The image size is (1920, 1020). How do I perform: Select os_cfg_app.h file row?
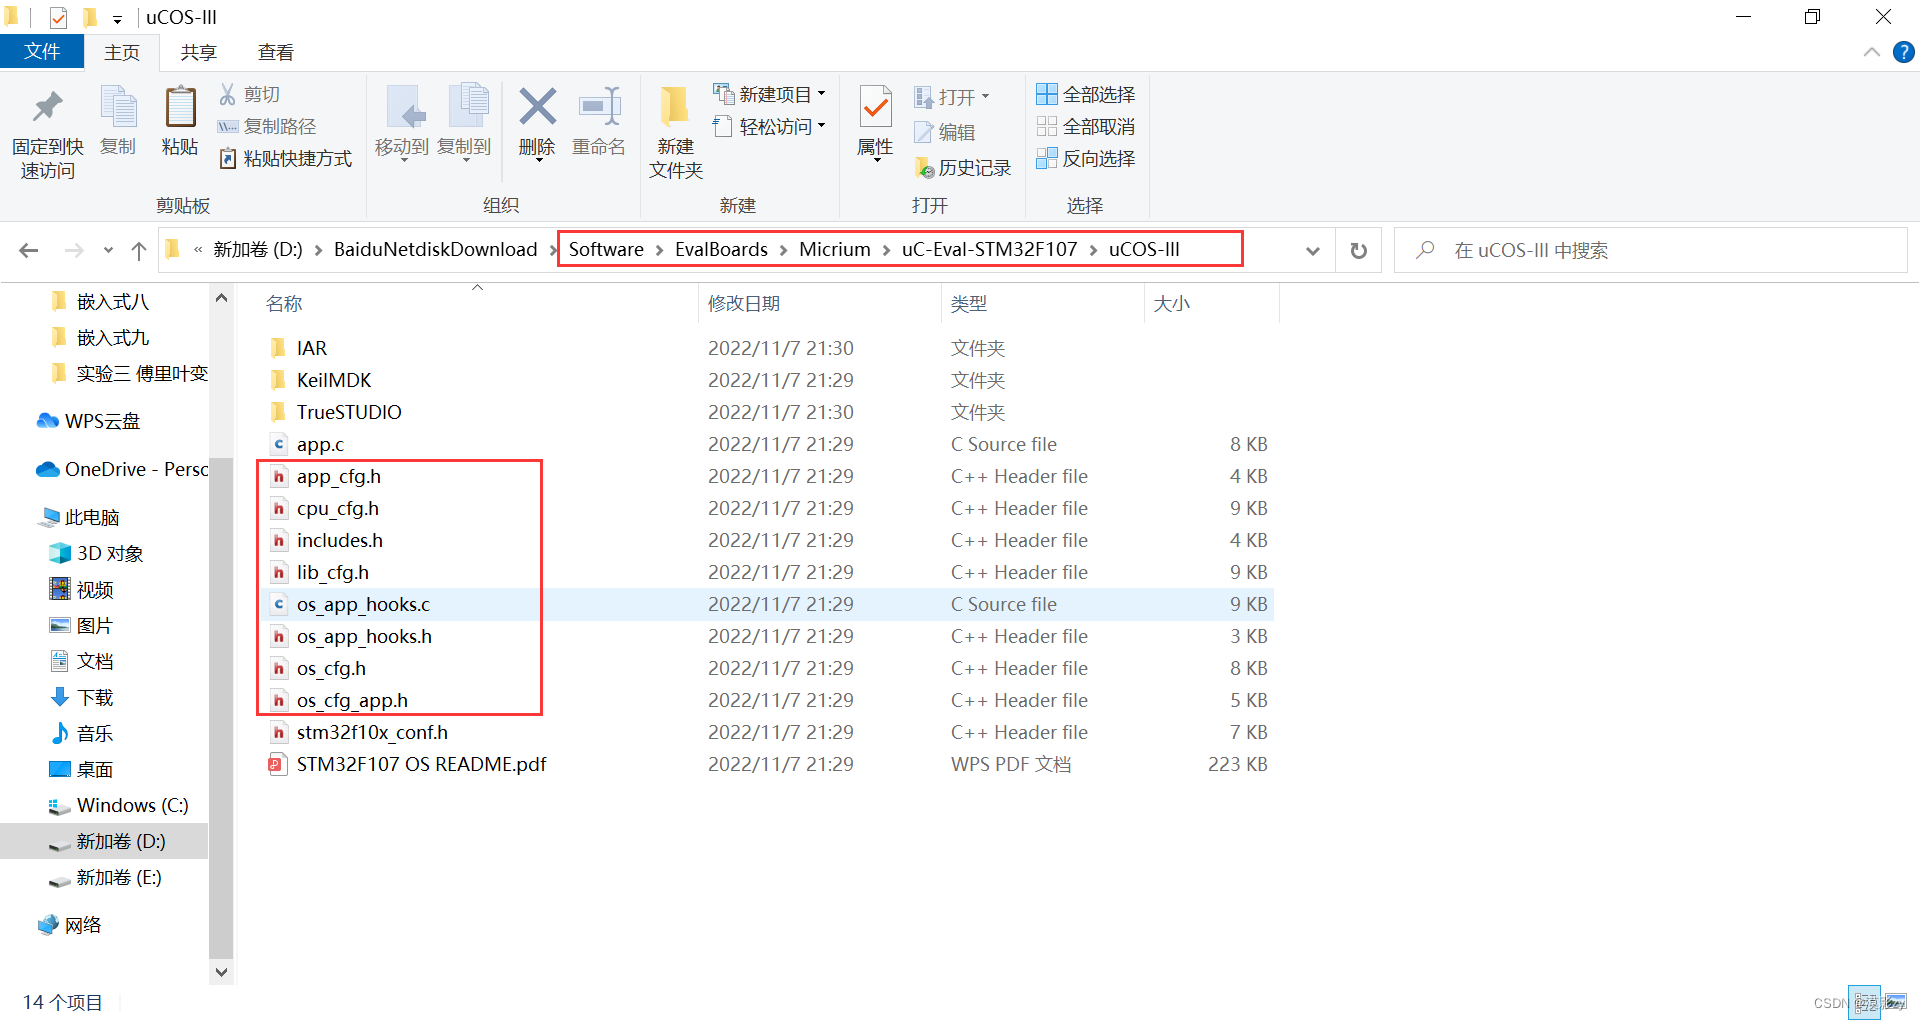pos(766,700)
